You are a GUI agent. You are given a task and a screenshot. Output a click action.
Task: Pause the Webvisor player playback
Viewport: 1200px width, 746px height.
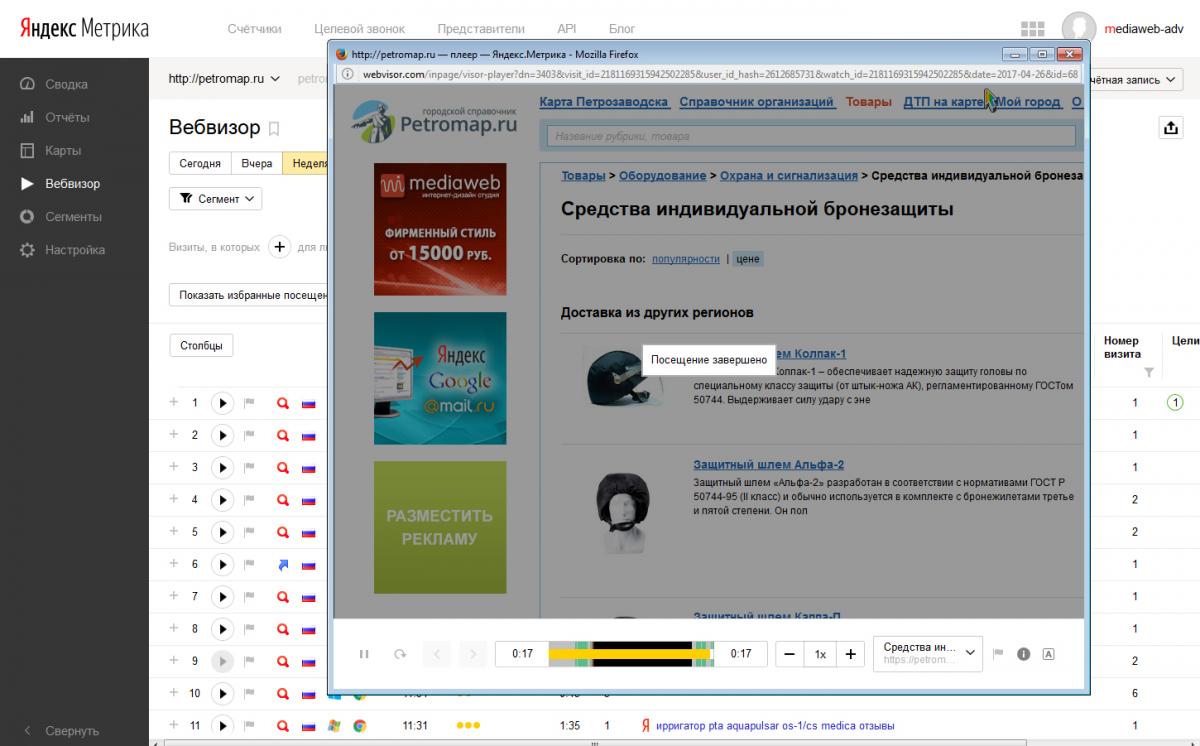(364, 654)
